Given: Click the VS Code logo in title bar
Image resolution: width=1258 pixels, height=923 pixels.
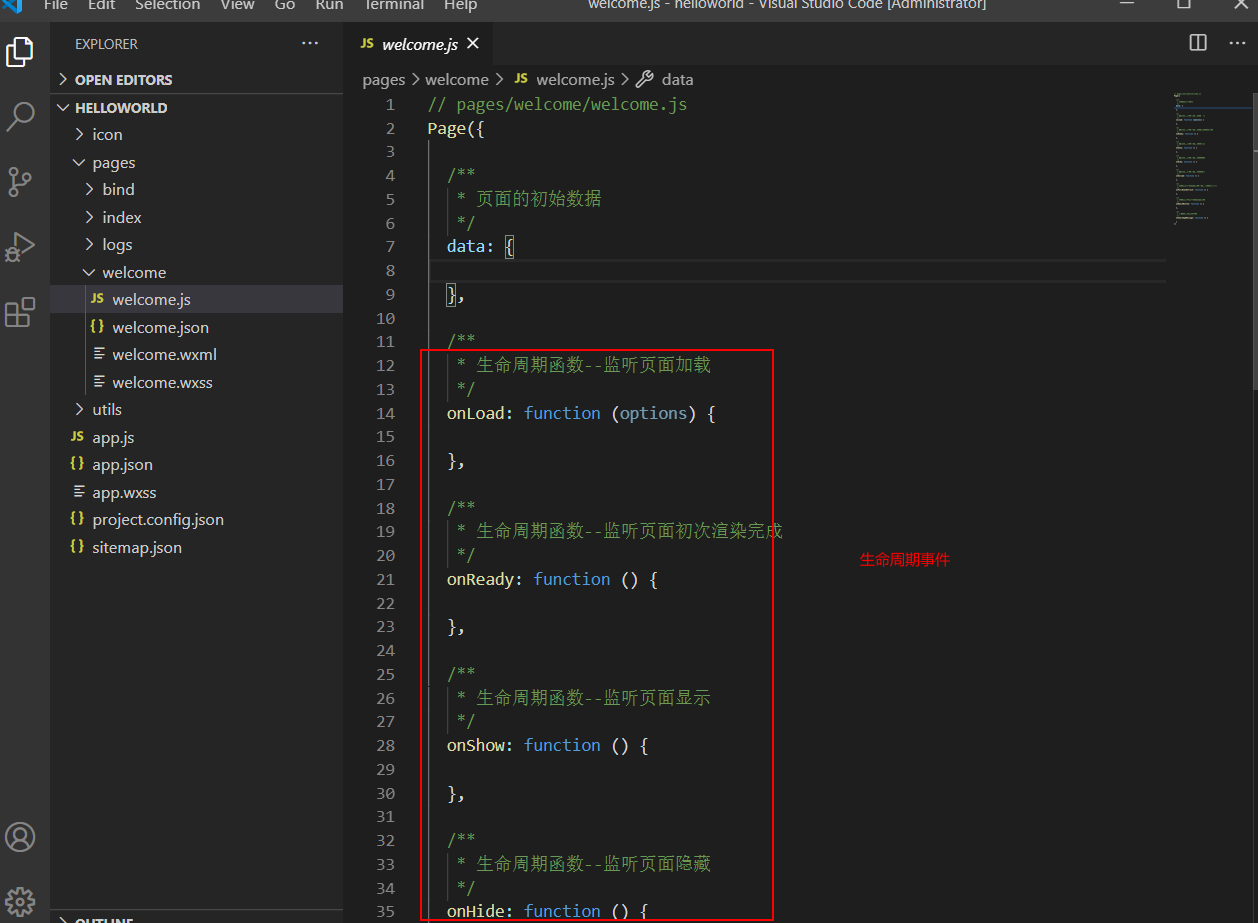Looking at the screenshot, I should (x=12, y=5).
